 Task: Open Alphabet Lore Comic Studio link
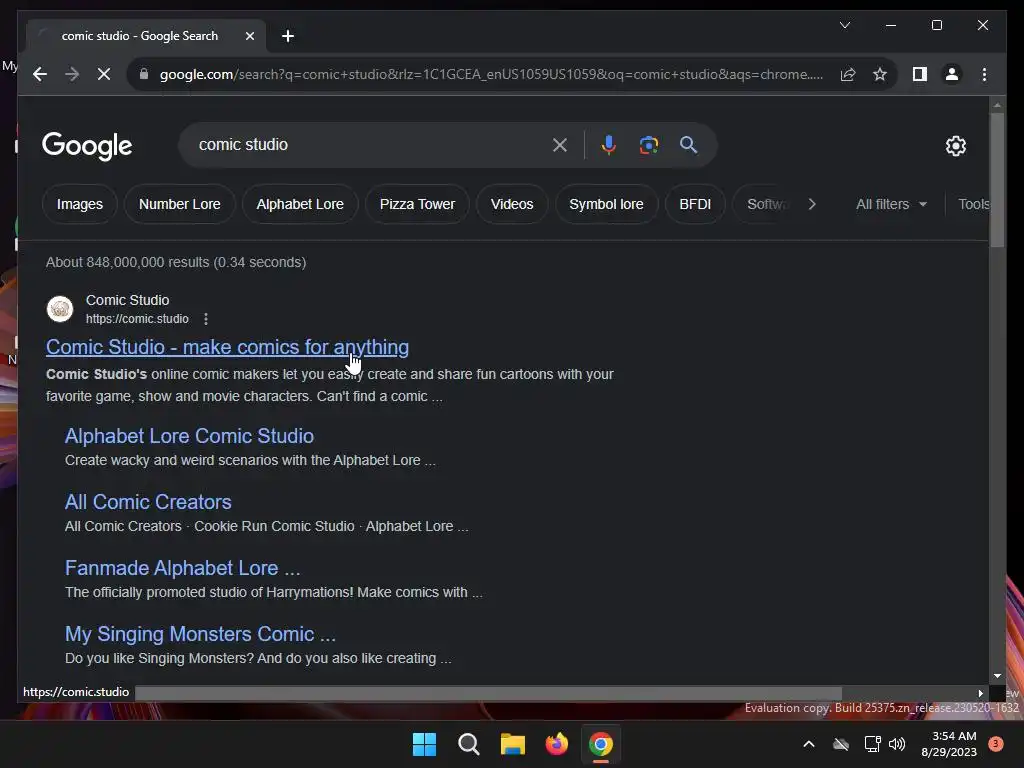pos(189,436)
